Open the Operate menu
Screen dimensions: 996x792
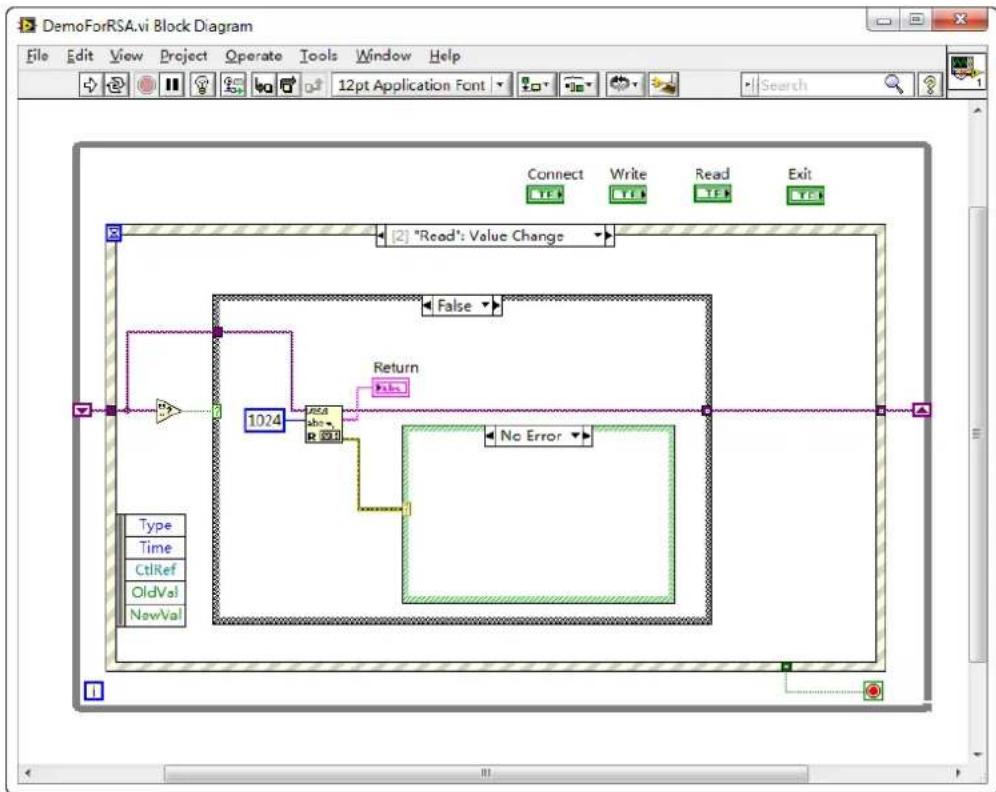click(x=253, y=56)
